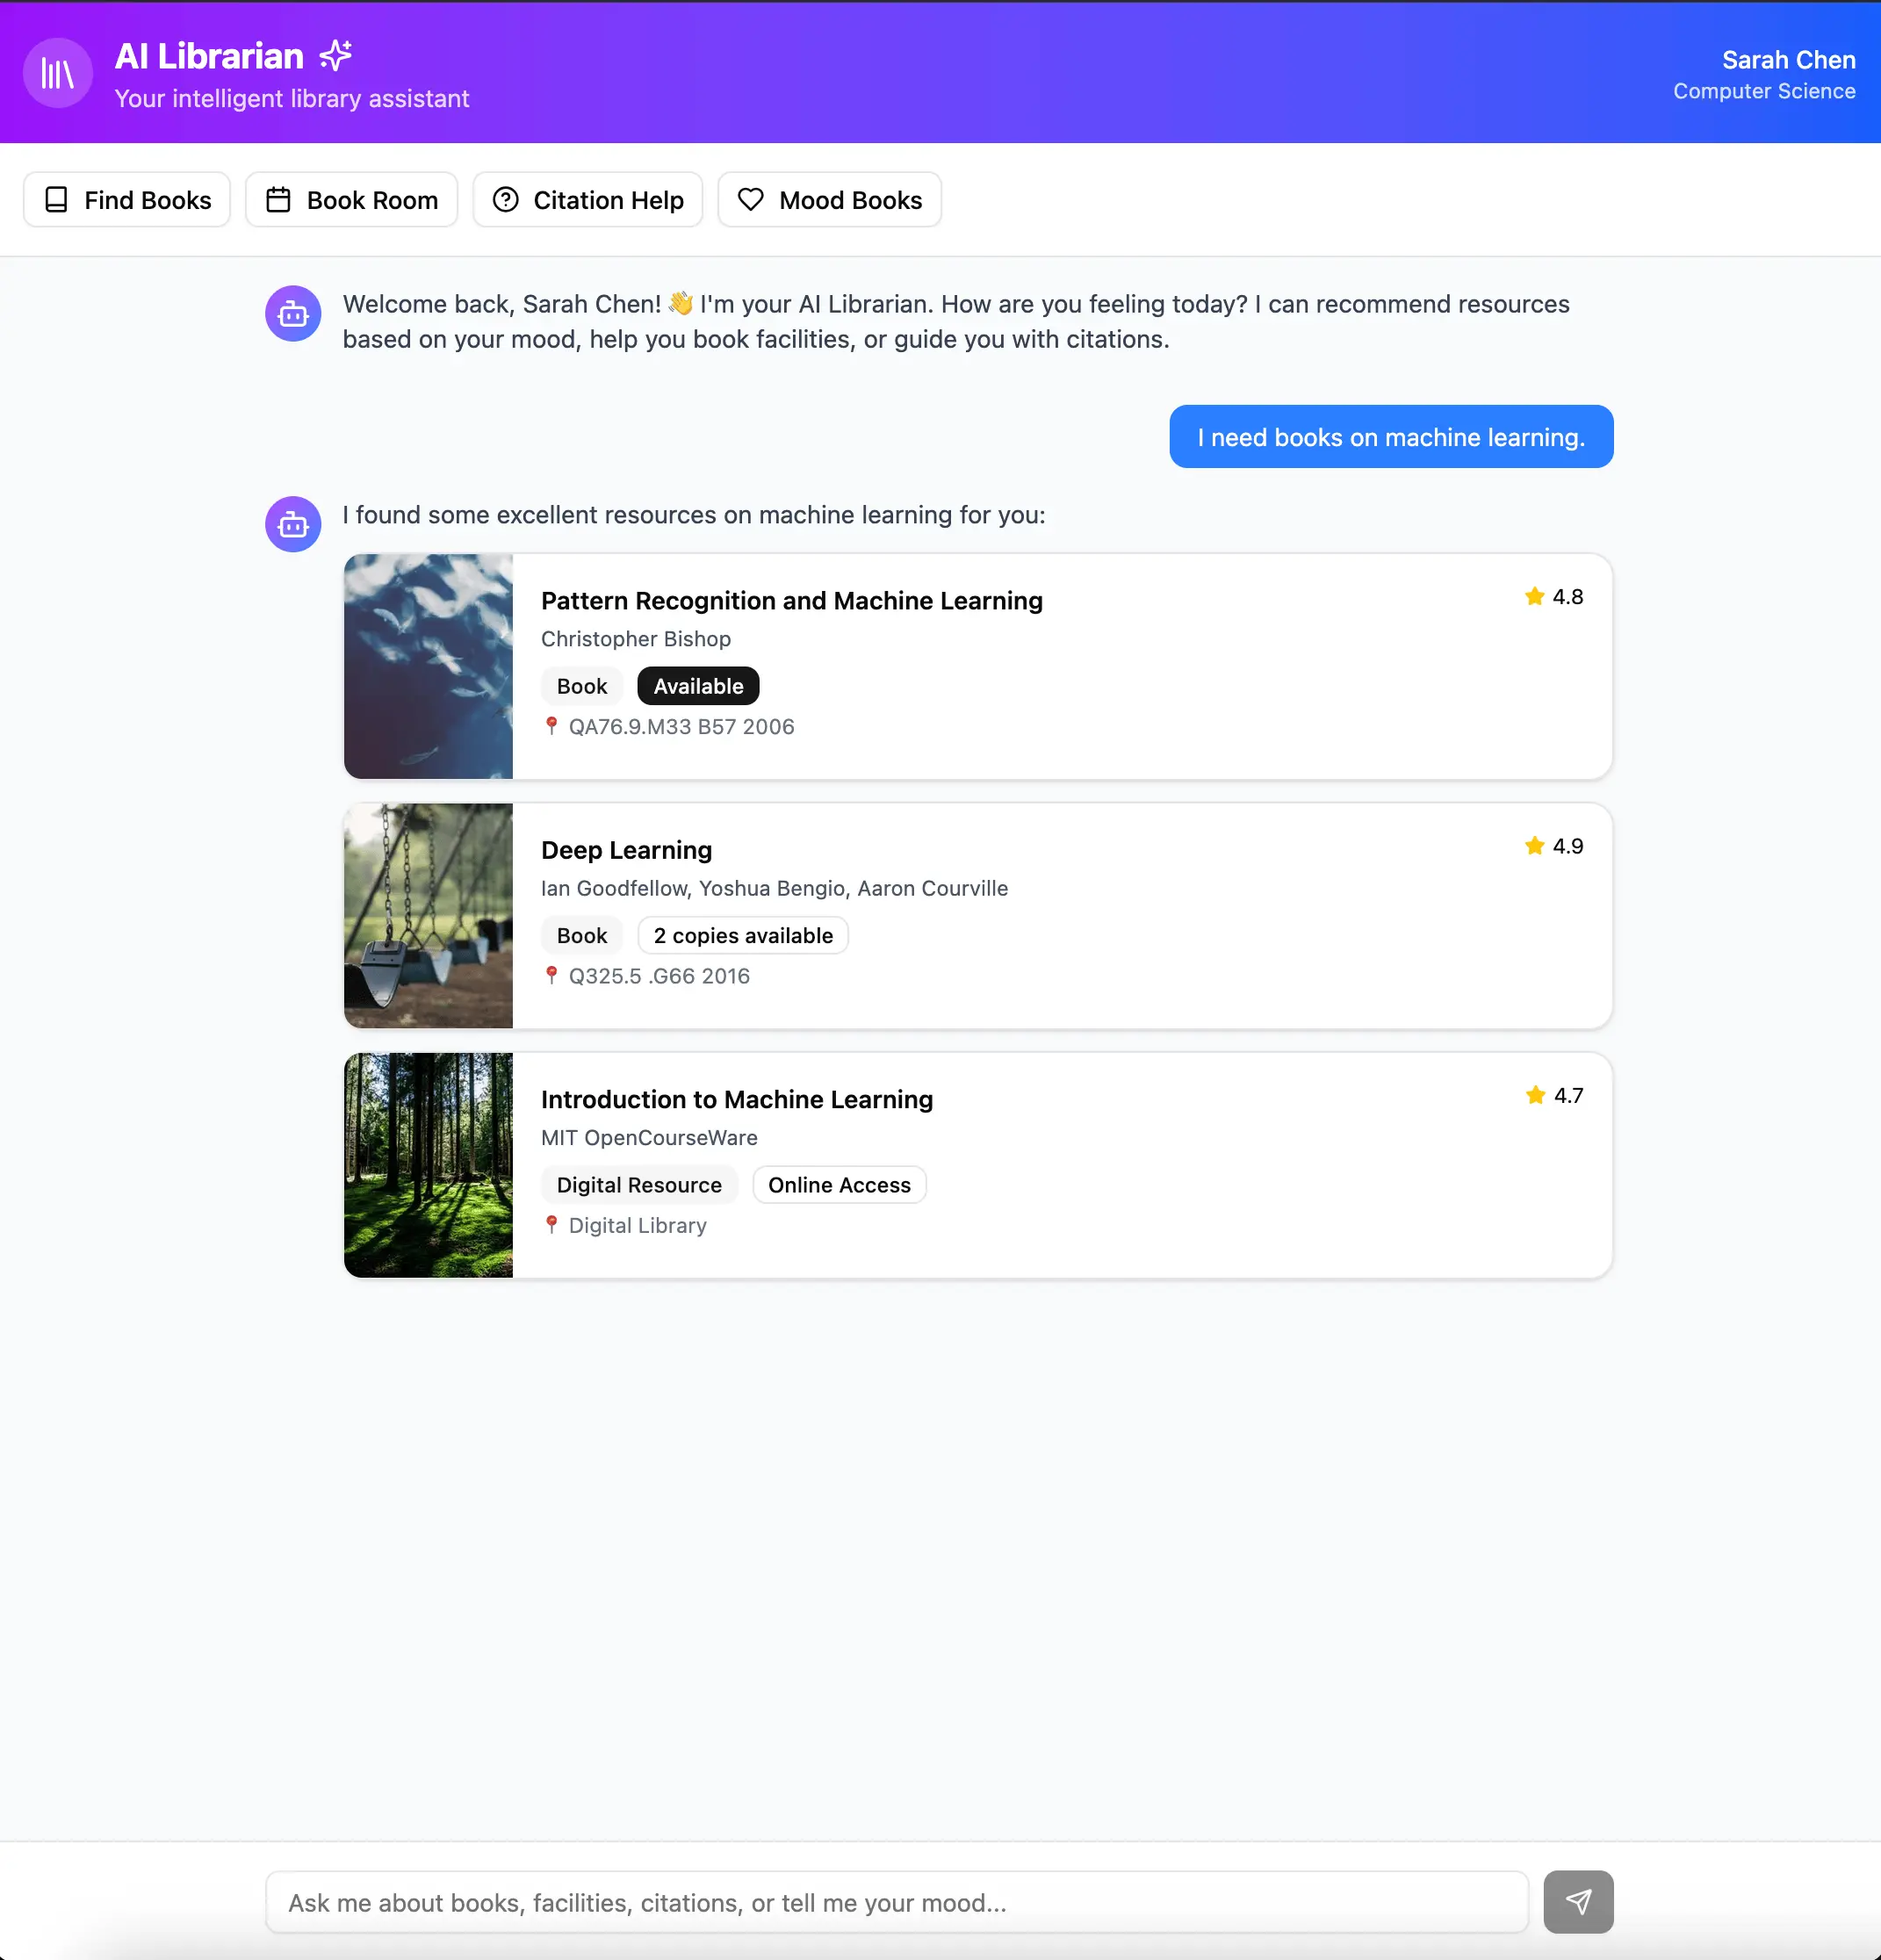Click the question mark icon on Citation Help

506,200
